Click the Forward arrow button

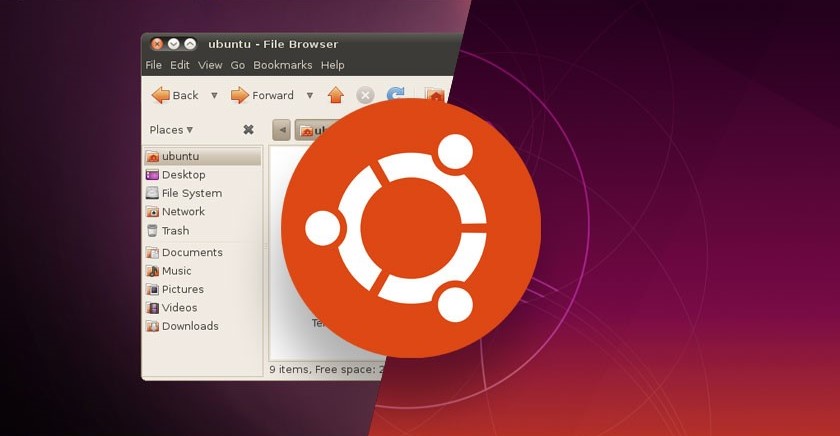coord(262,96)
